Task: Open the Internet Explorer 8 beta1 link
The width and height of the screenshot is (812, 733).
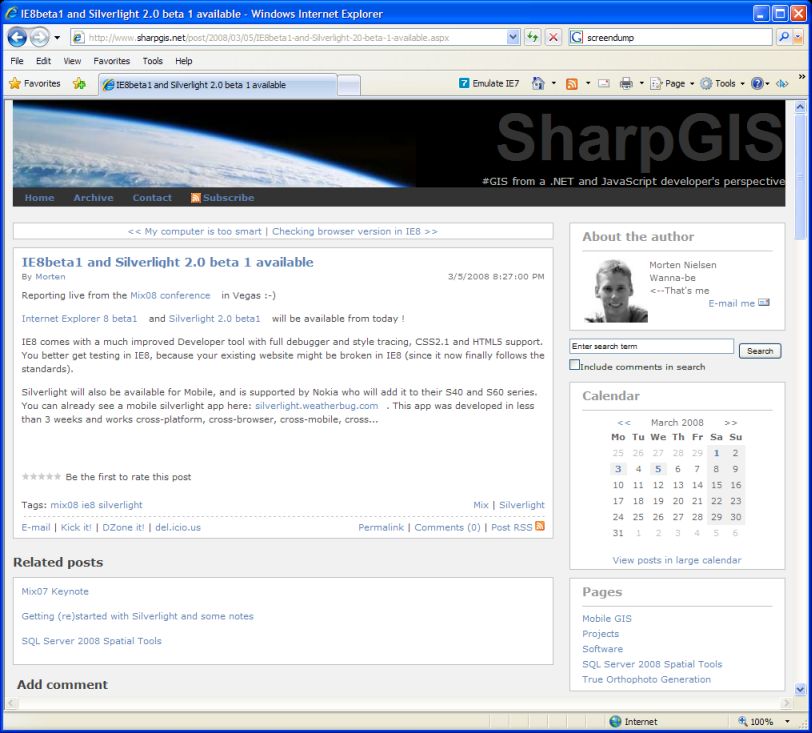Action: tap(79, 319)
